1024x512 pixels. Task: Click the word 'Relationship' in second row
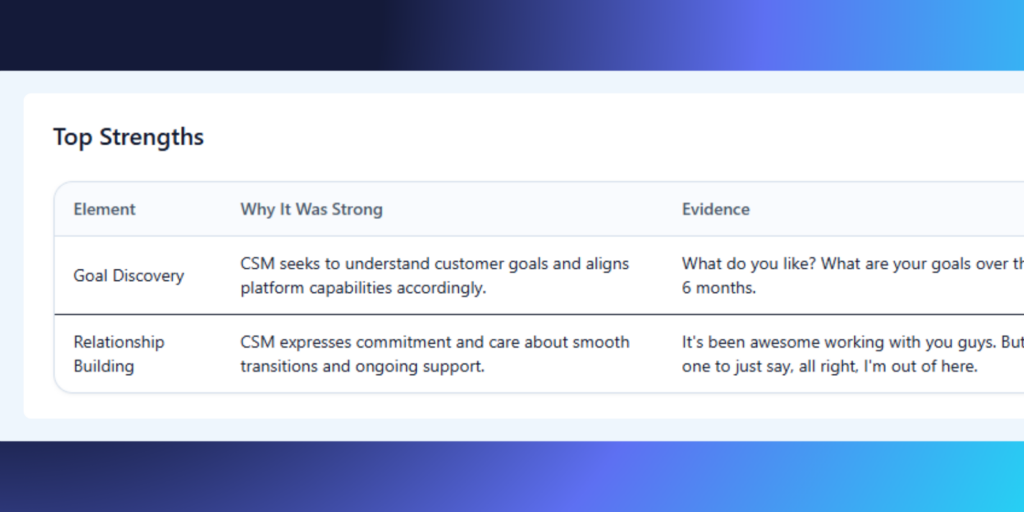(119, 342)
